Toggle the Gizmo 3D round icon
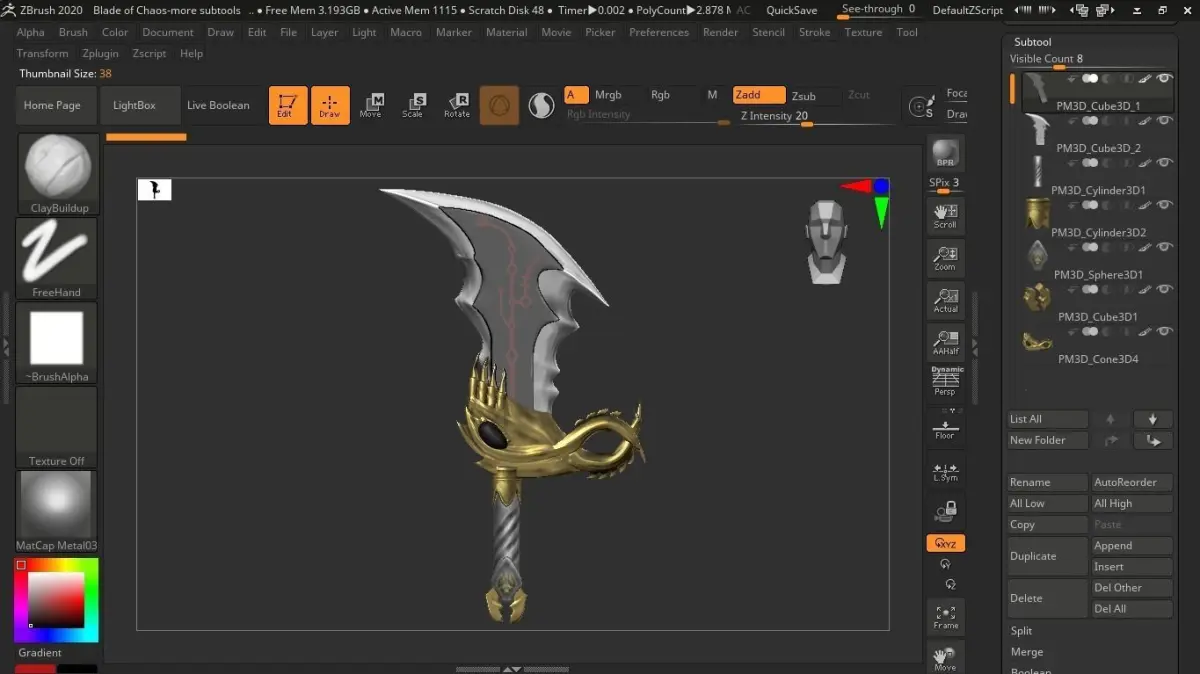Screen dimensions: 1200x674 [x=499, y=105]
